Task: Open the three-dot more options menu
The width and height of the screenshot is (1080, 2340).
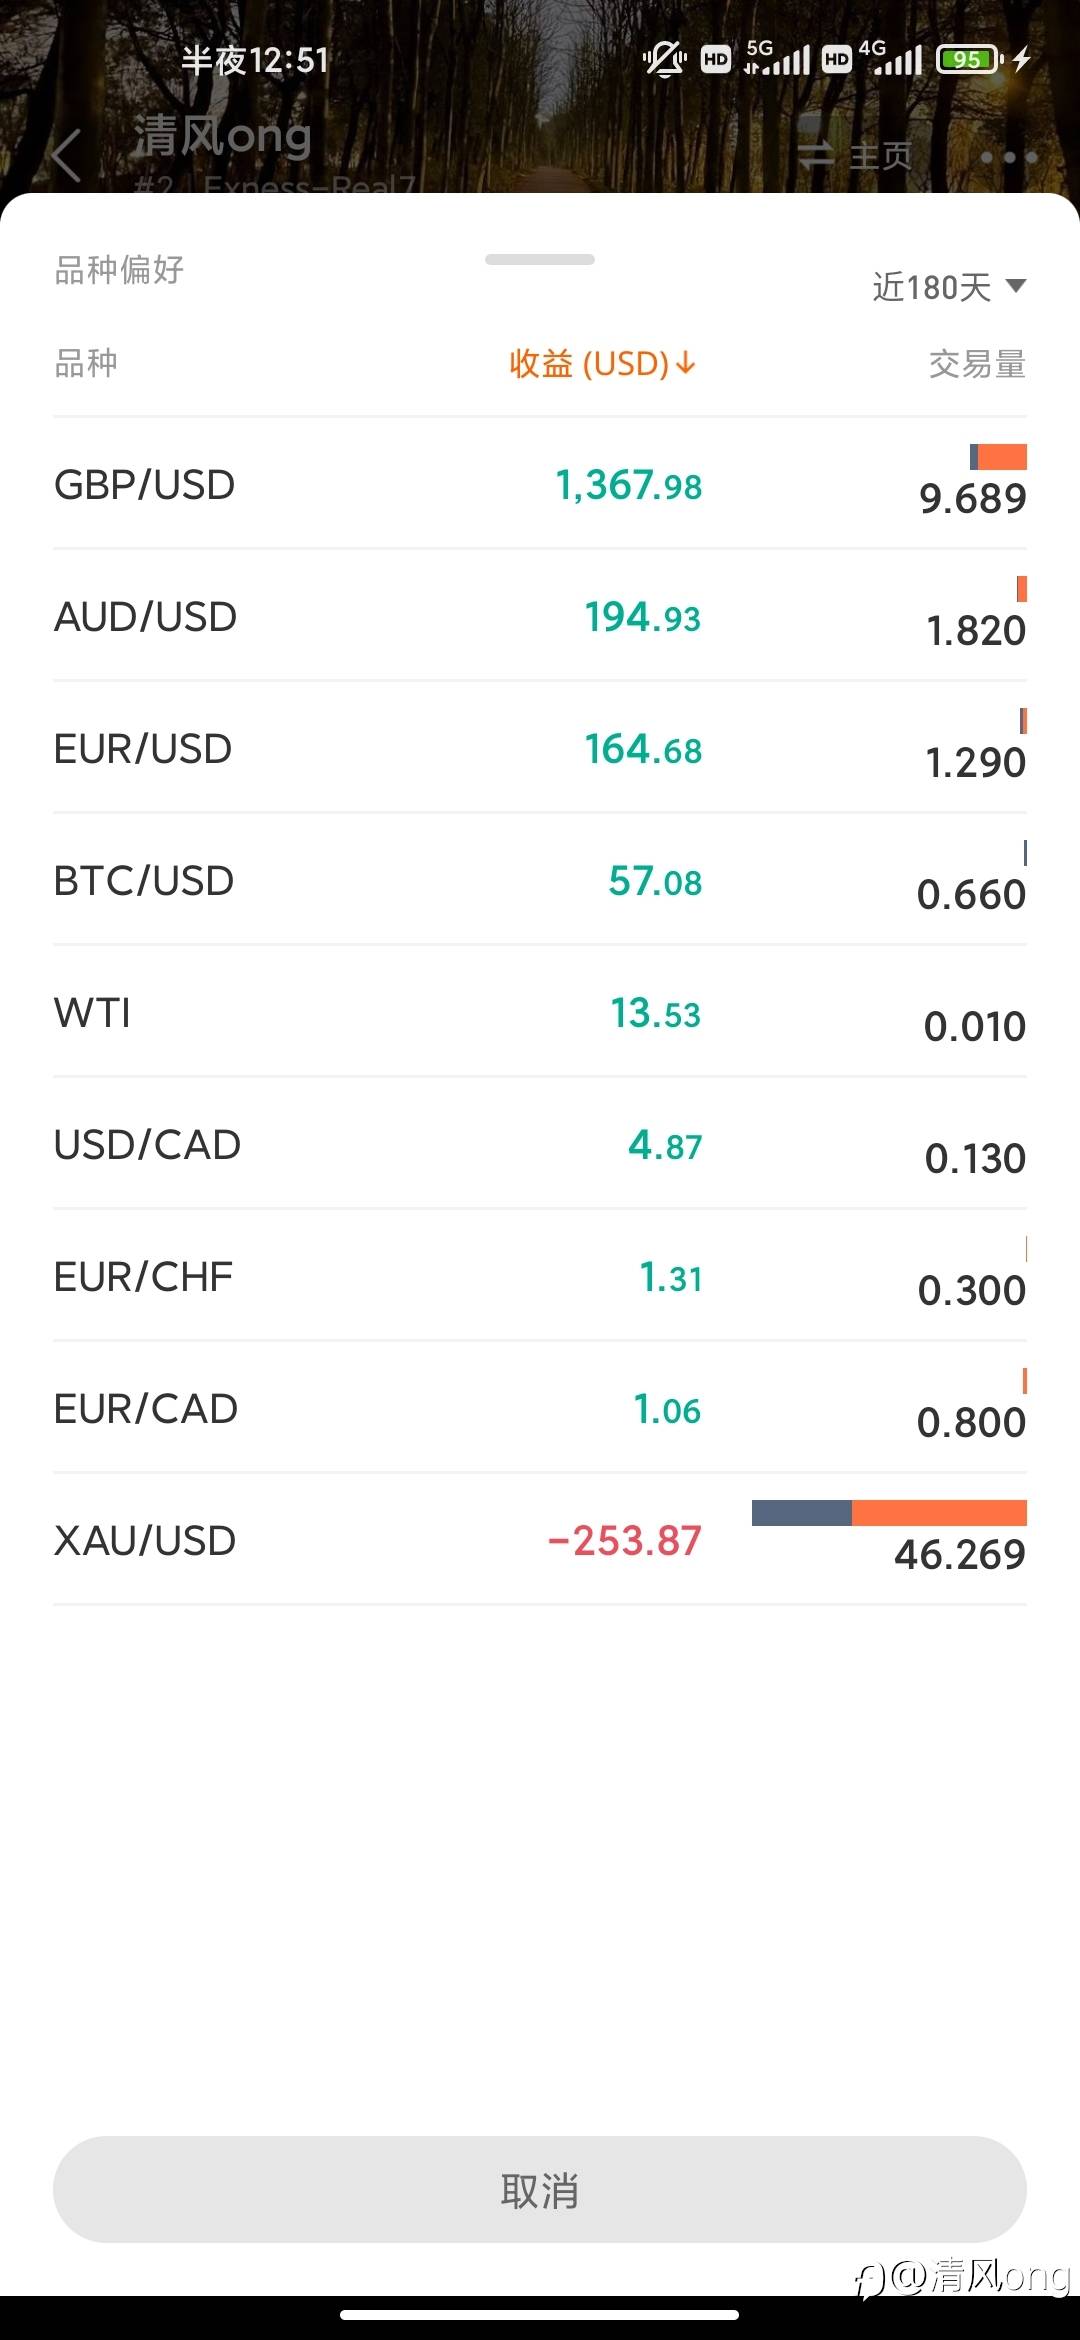Action: (x=1008, y=157)
